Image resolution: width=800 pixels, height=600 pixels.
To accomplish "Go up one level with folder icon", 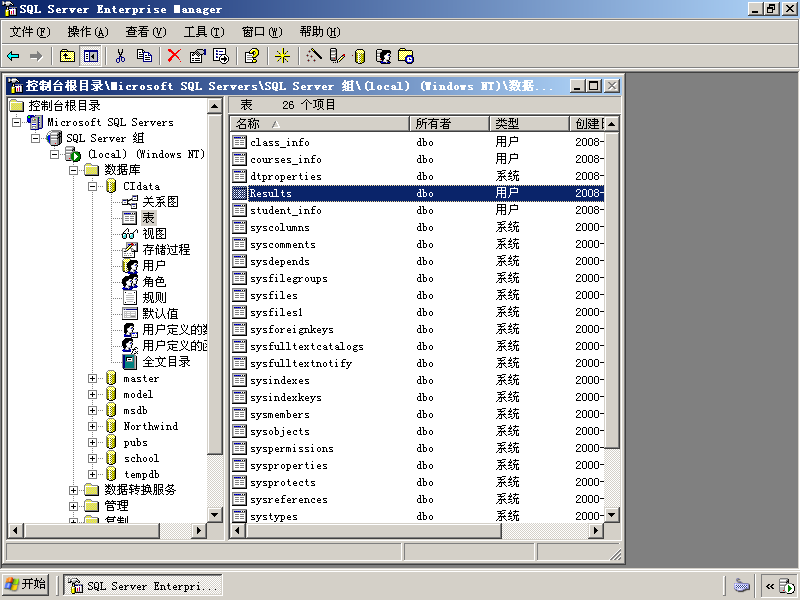I will [x=67, y=56].
